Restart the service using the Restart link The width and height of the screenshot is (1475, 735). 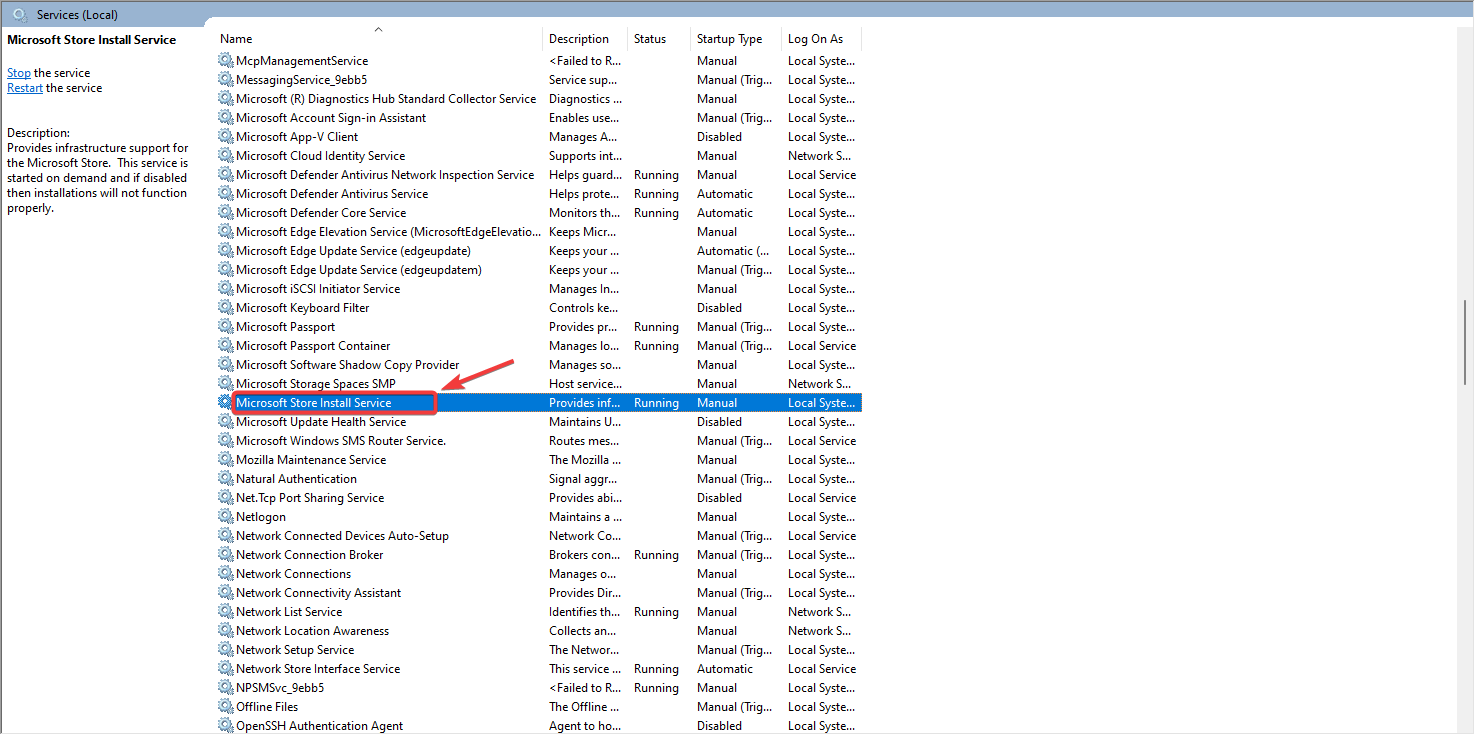25,88
